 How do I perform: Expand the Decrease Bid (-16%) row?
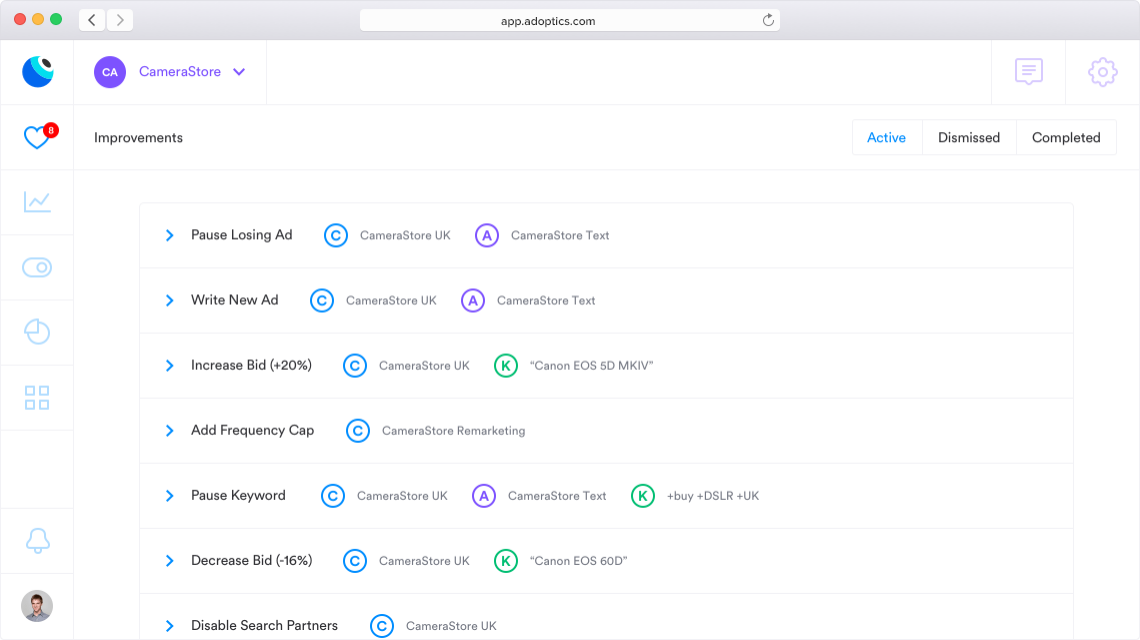(x=170, y=561)
